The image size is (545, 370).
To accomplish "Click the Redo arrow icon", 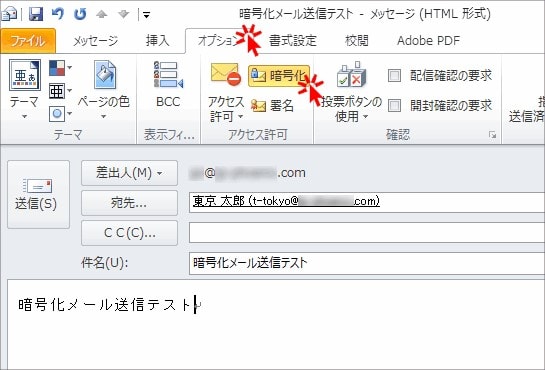I will (x=80, y=14).
